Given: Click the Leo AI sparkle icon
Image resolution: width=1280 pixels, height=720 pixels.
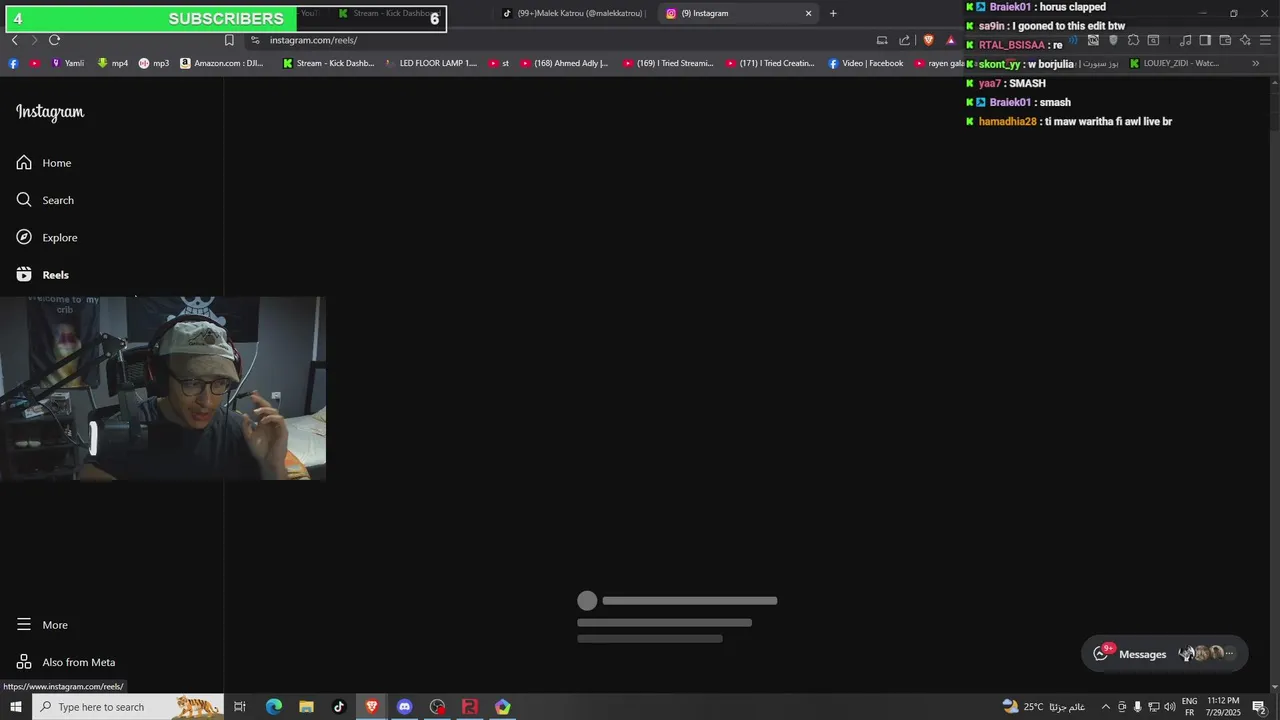Looking at the screenshot, I should coord(1245,40).
